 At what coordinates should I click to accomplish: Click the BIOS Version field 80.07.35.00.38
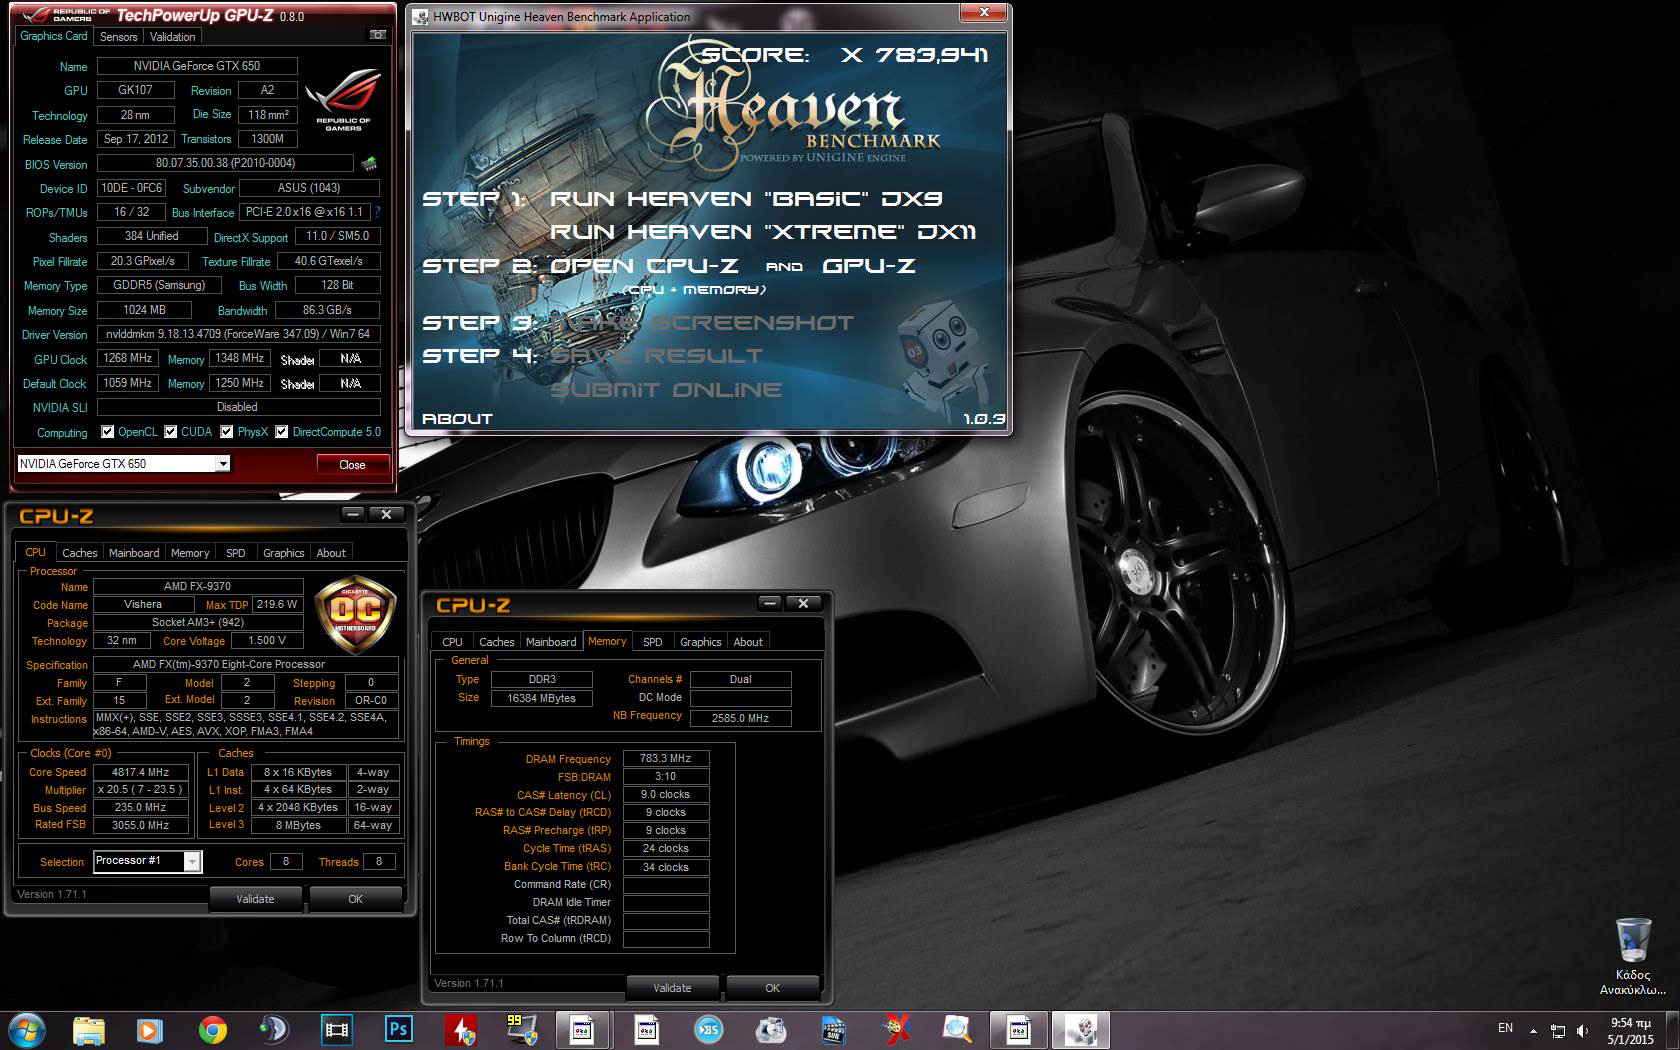pyautogui.click(x=225, y=162)
